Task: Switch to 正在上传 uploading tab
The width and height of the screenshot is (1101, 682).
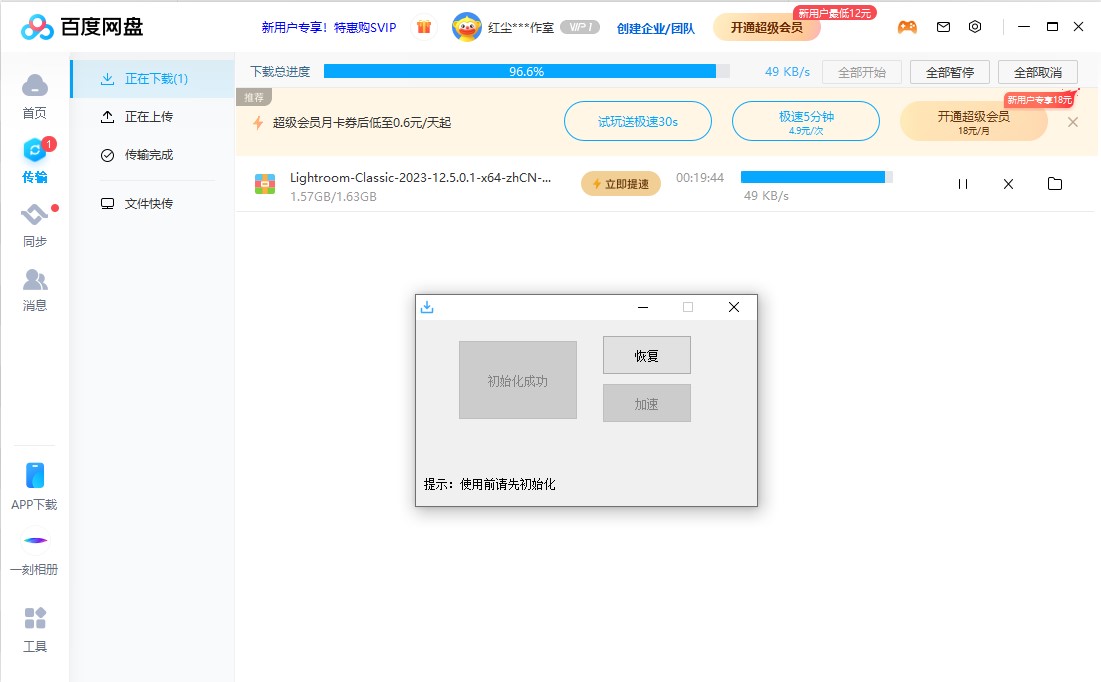Action: click(x=148, y=117)
